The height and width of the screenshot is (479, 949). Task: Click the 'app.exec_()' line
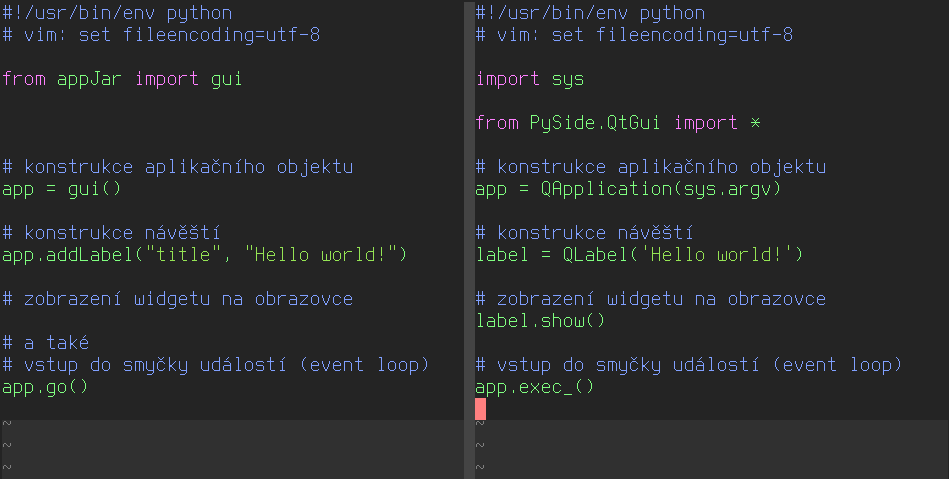tap(535, 387)
